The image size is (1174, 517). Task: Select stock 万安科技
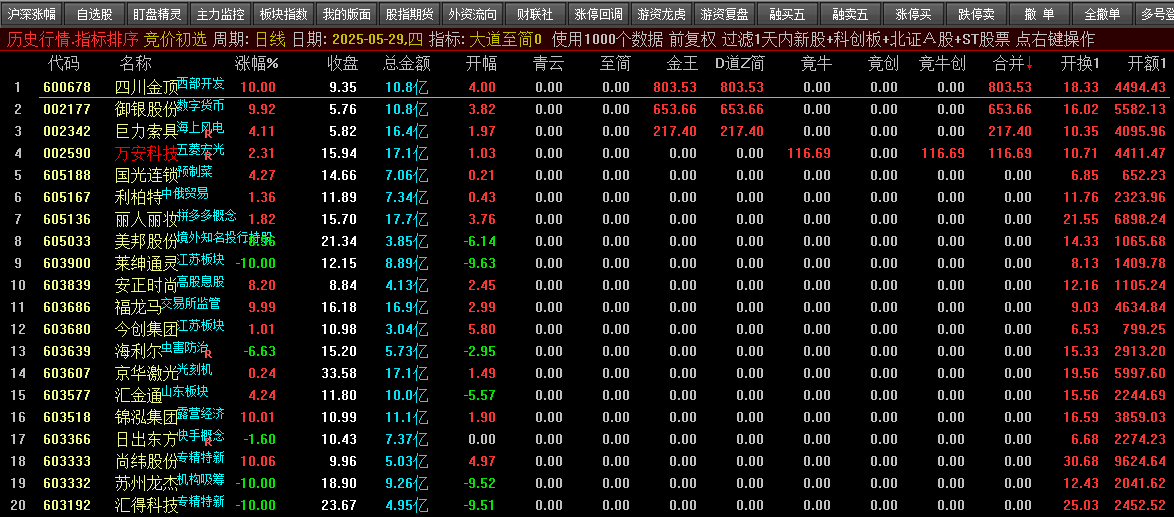[x=147, y=153]
